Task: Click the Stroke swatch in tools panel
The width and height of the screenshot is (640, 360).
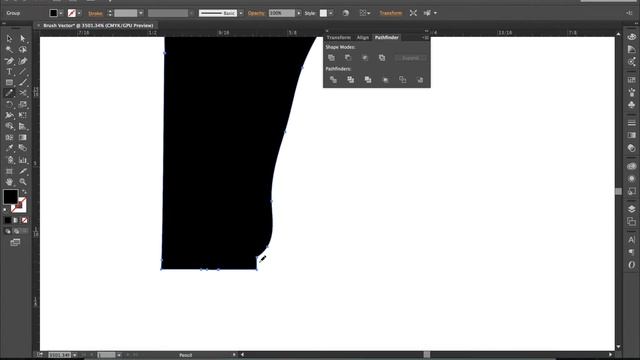Action: coord(19,205)
